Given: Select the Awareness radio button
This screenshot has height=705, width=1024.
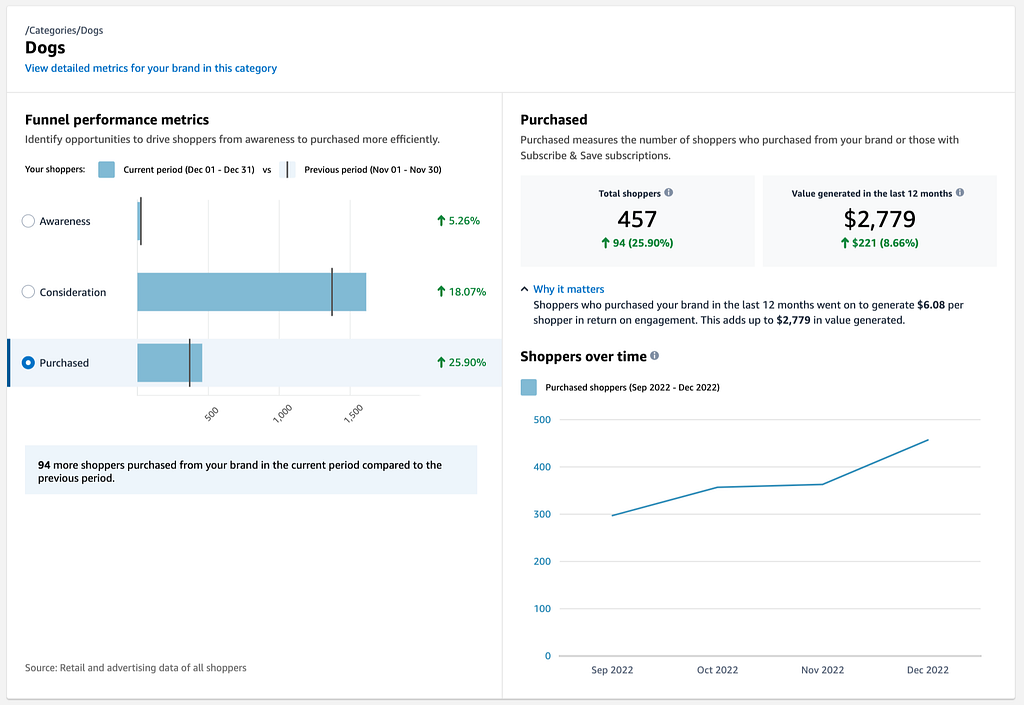Looking at the screenshot, I should pyautogui.click(x=28, y=221).
